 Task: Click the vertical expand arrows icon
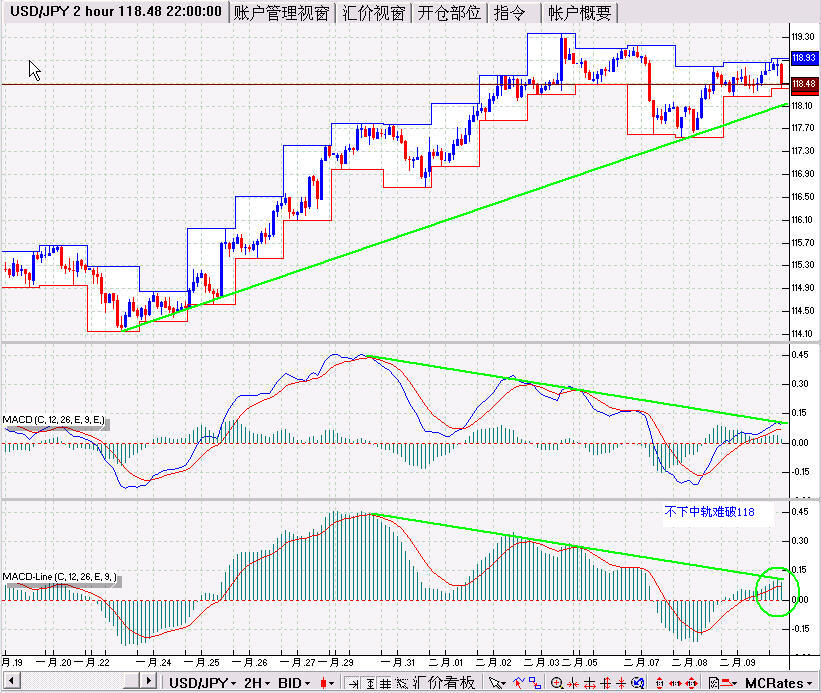(x=606, y=683)
